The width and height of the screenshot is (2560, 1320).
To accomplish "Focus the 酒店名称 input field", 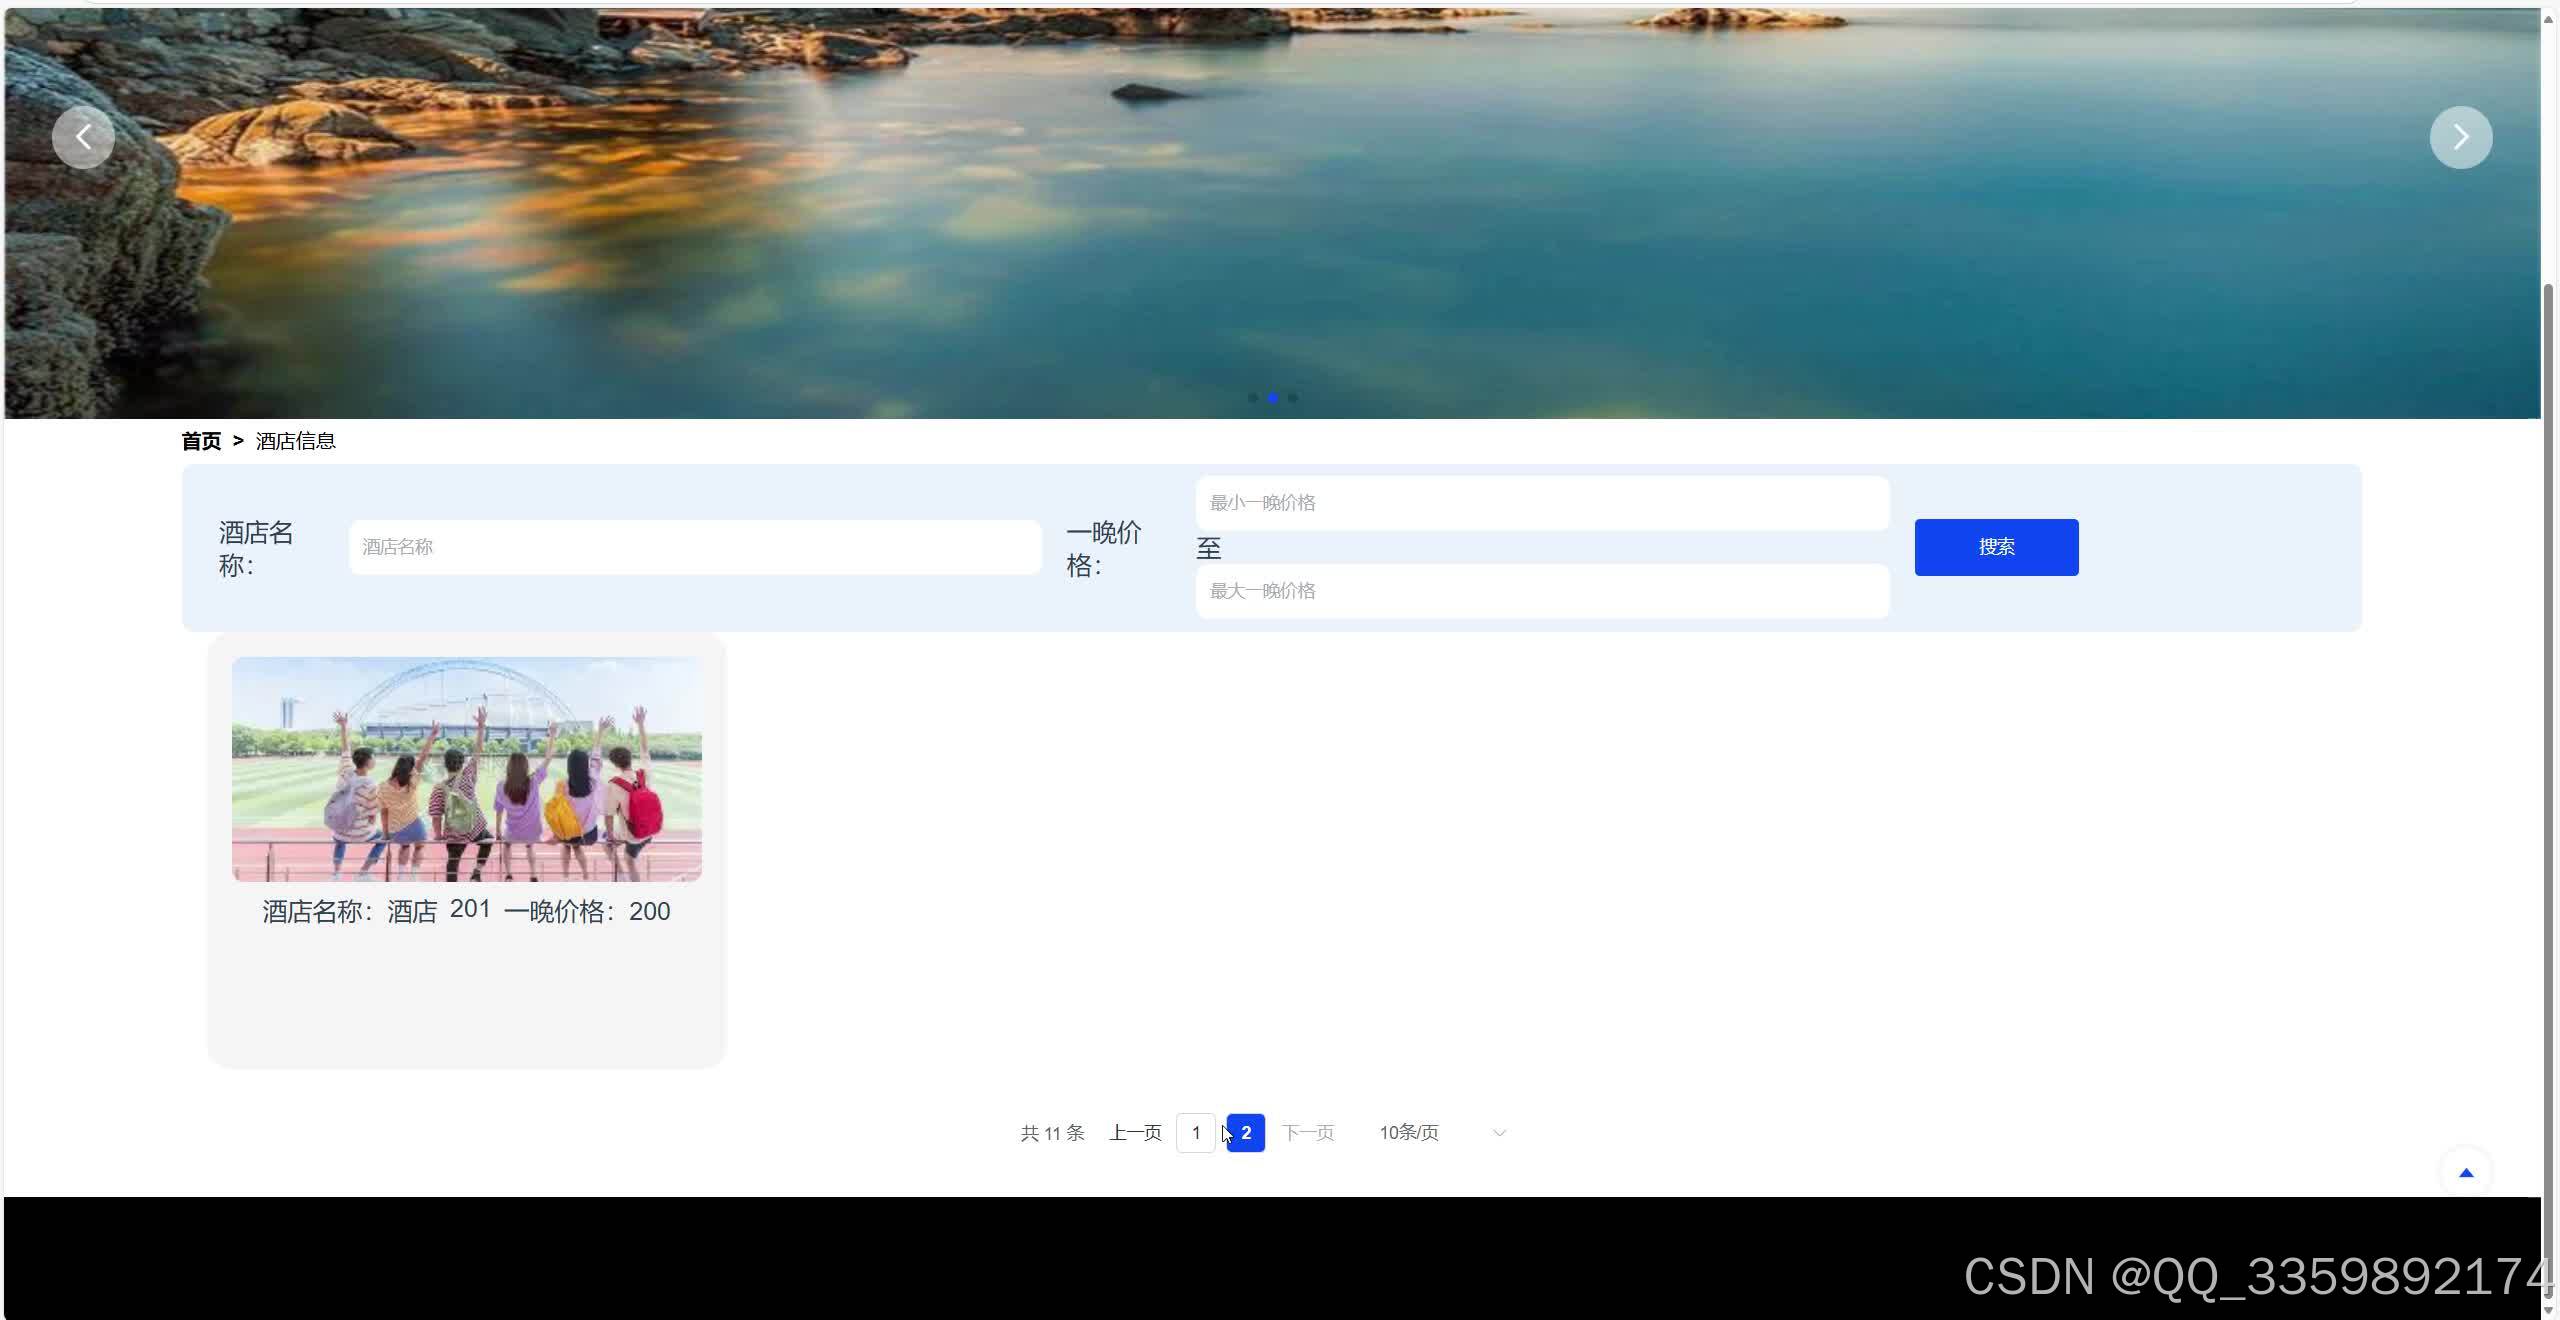I will click(695, 547).
